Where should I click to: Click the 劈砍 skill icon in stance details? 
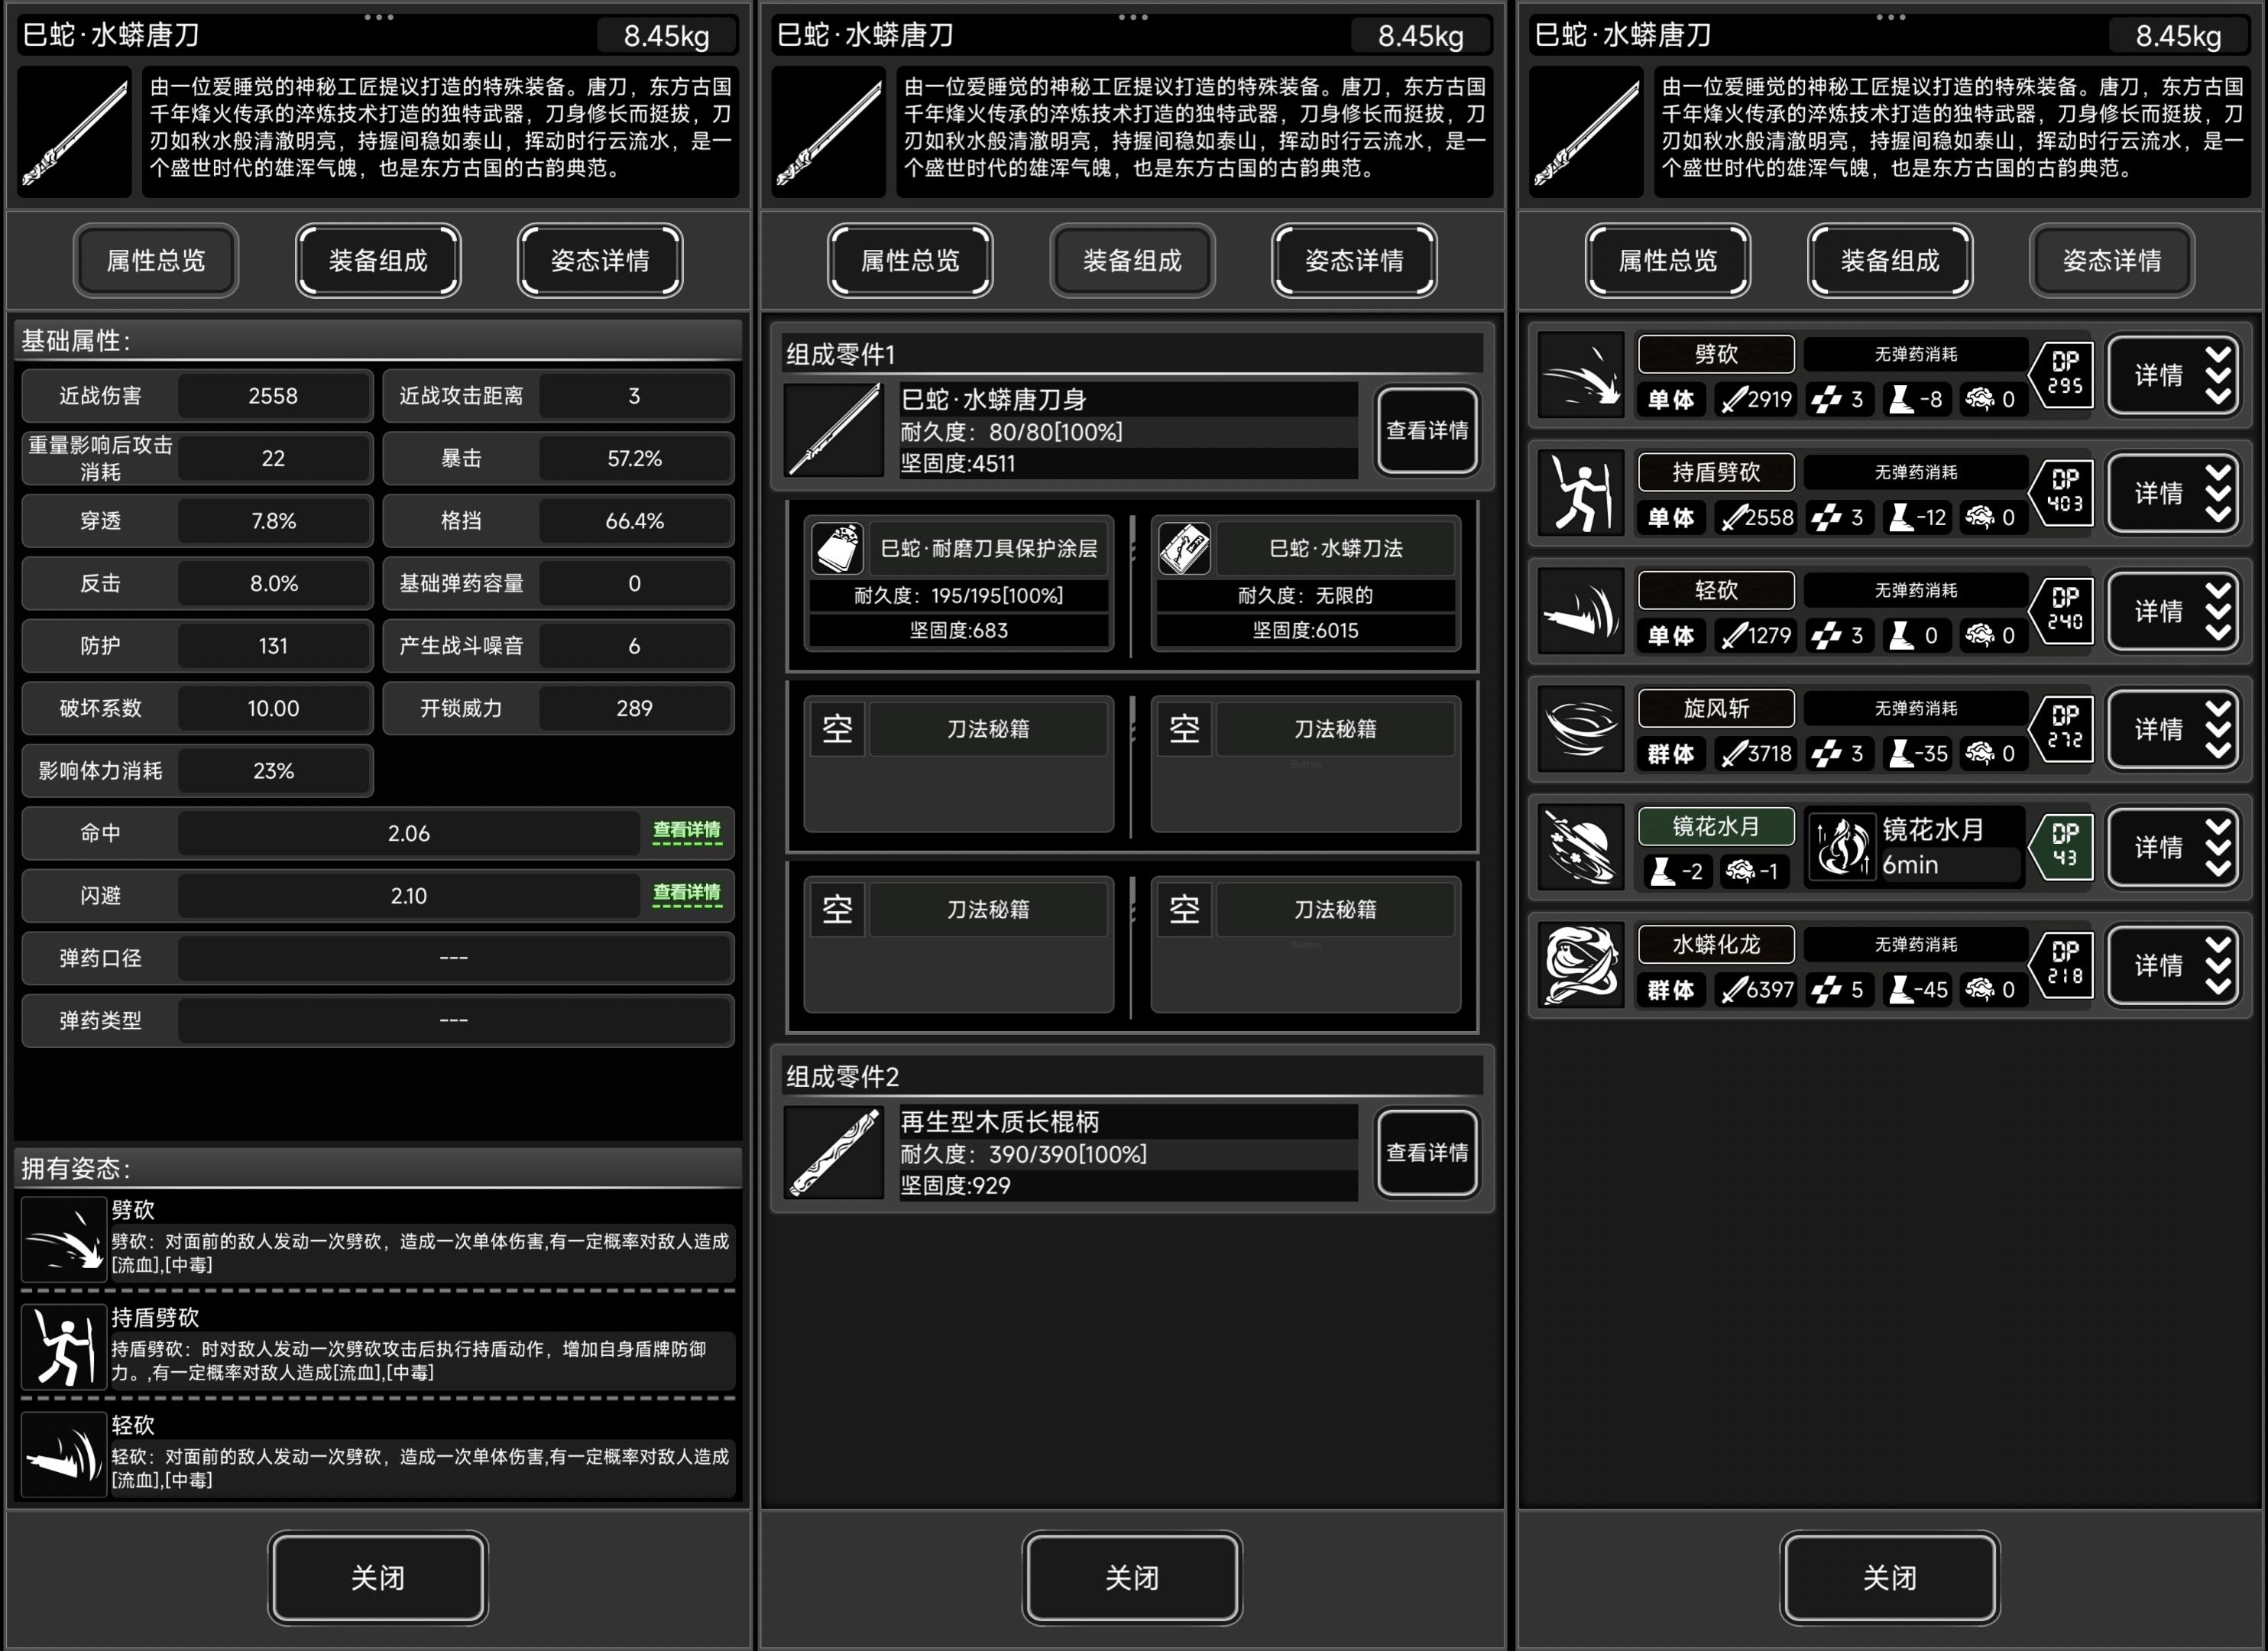pos(1580,376)
